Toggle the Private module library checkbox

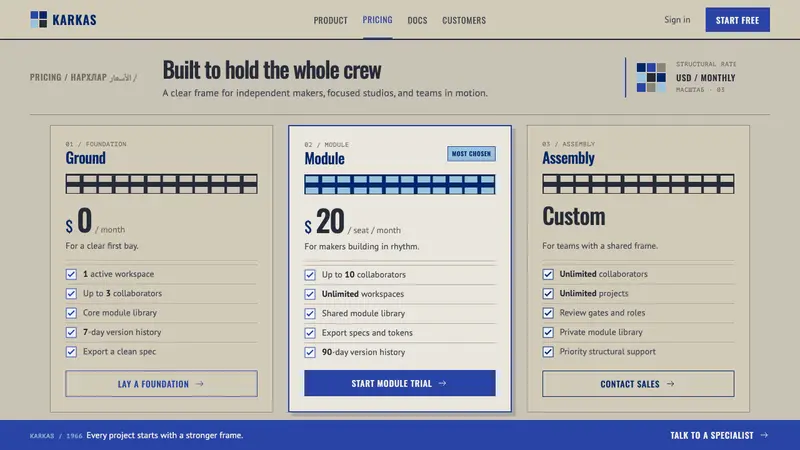(x=548, y=332)
